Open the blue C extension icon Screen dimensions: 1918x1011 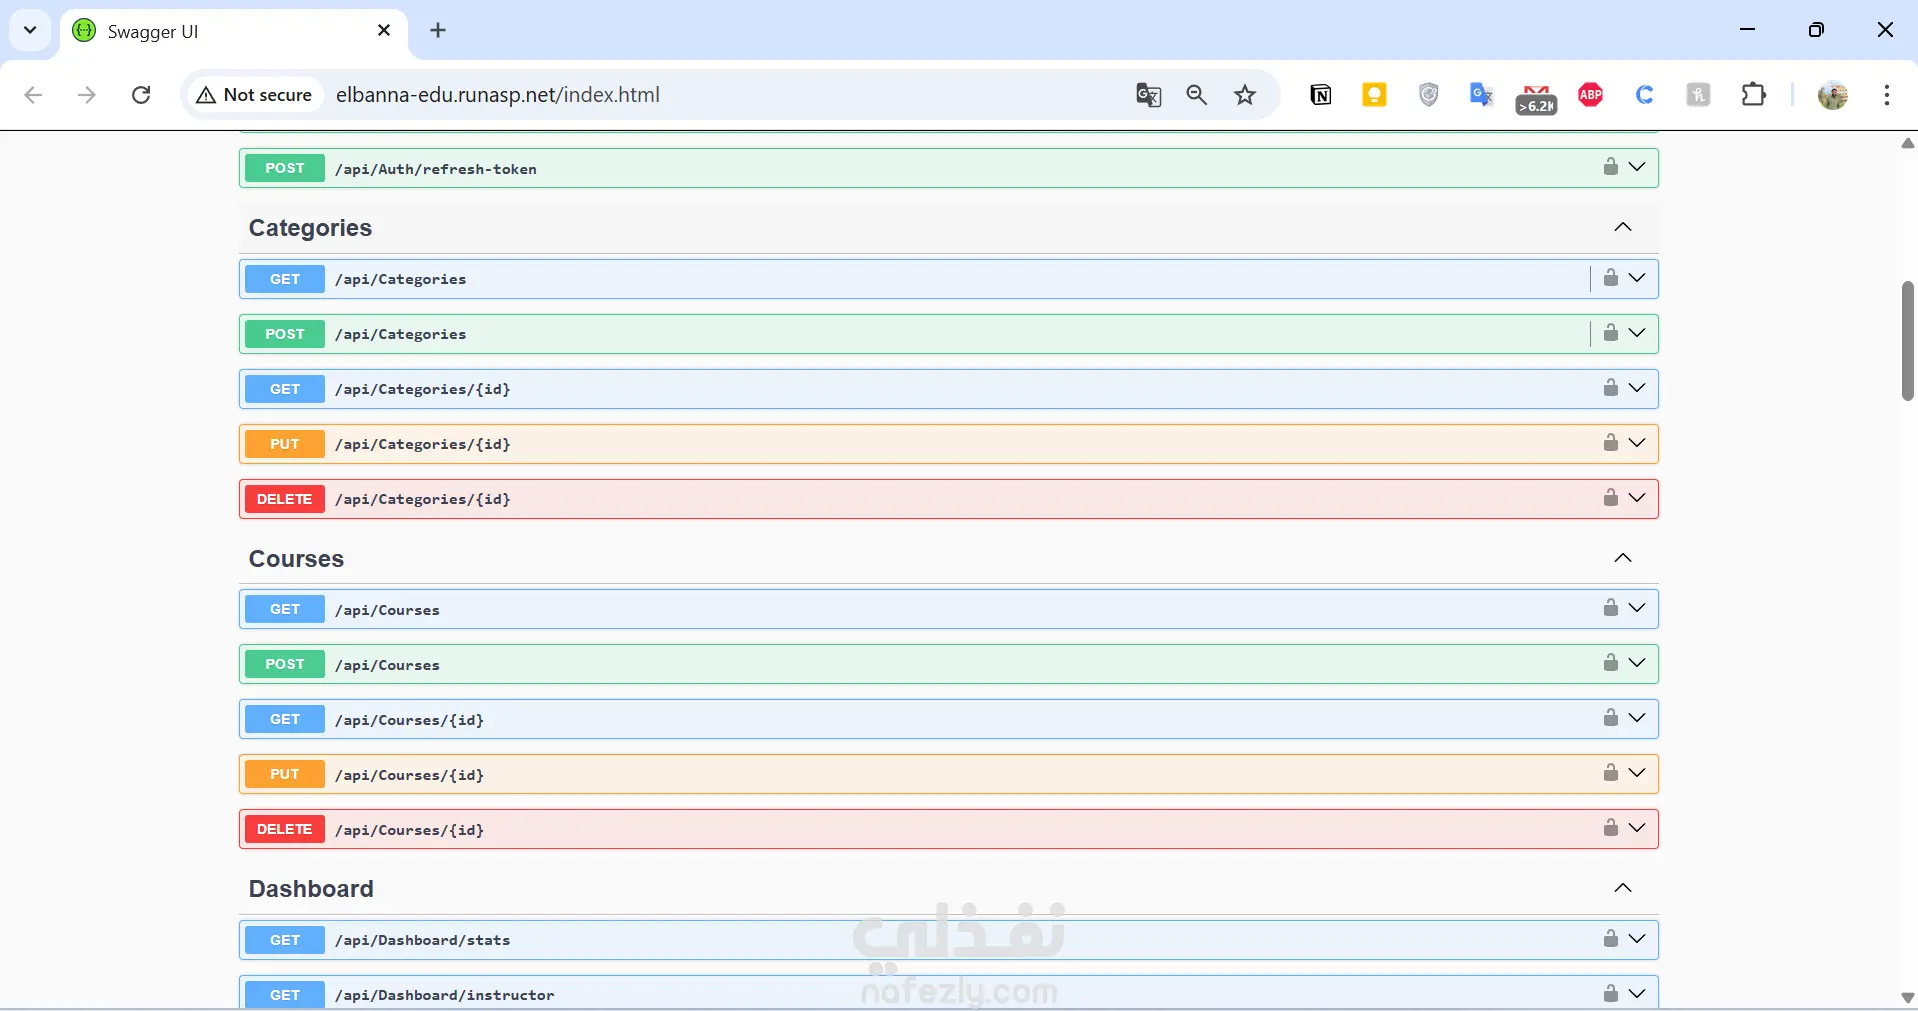pyautogui.click(x=1645, y=95)
